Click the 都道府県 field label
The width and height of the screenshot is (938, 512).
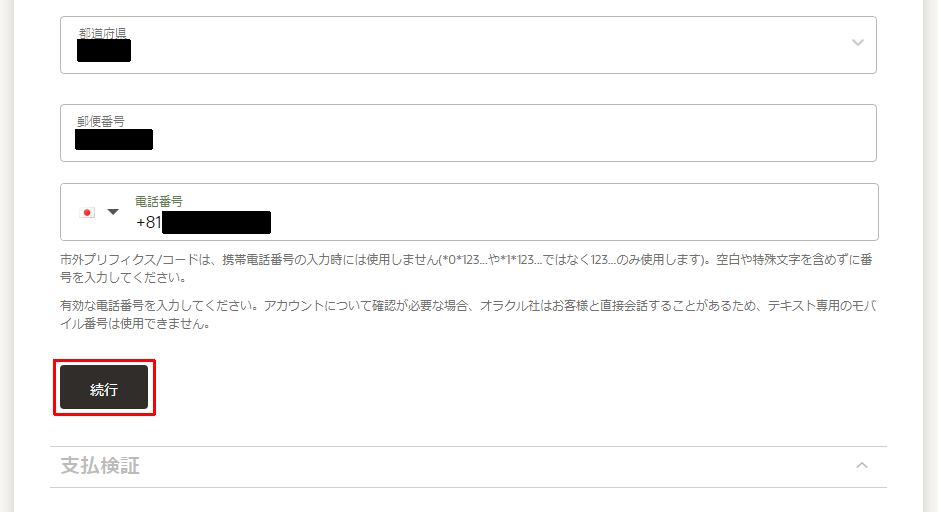click(102, 33)
